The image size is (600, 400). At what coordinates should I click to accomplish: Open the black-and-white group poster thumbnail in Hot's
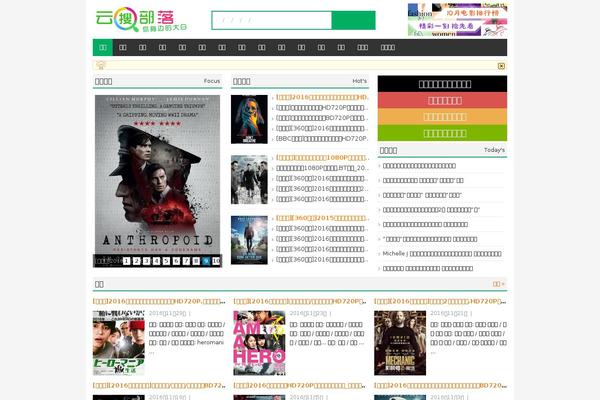pyautogui.click(x=249, y=180)
